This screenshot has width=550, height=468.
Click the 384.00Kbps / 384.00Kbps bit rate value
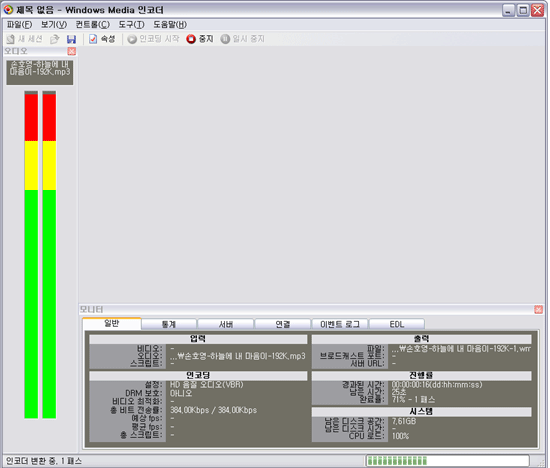coord(213,410)
